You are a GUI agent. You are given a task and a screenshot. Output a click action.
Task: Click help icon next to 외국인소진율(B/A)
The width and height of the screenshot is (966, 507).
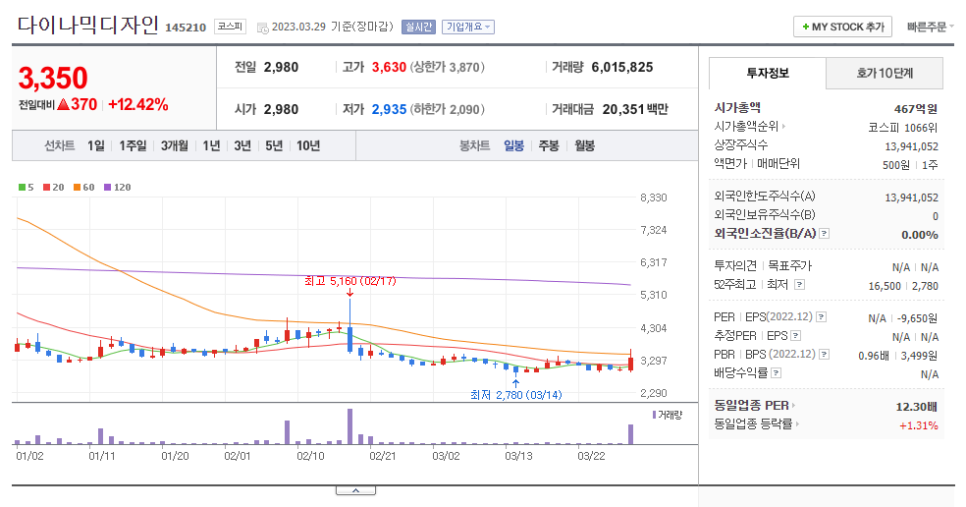click(824, 233)
